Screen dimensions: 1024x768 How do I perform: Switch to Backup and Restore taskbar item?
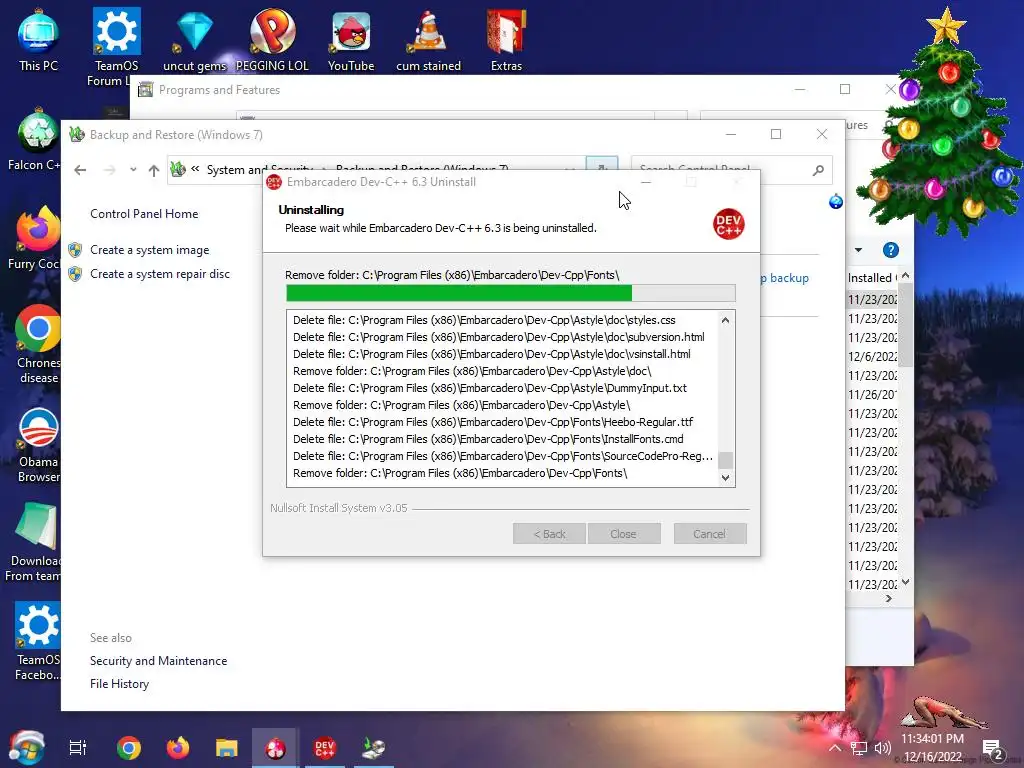[x=374, y=748]
